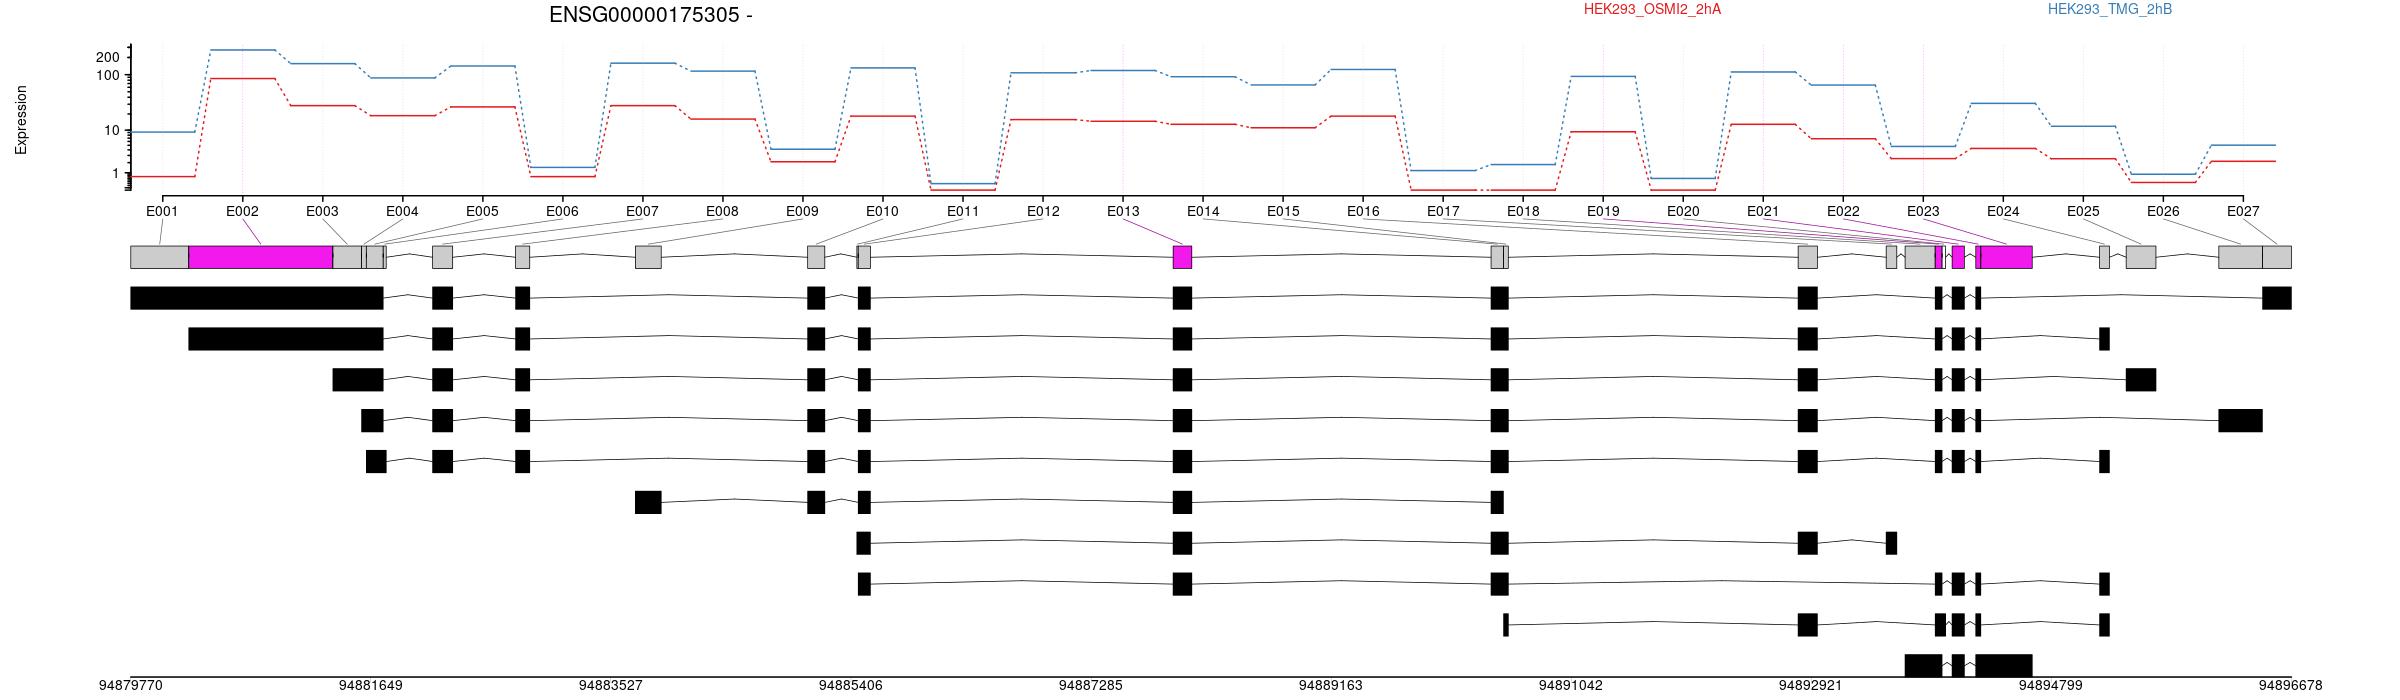Click the first exon of the second transcript
This screenshot has width=2400, height=700.
pyautogui.click(x=286, y=339)
